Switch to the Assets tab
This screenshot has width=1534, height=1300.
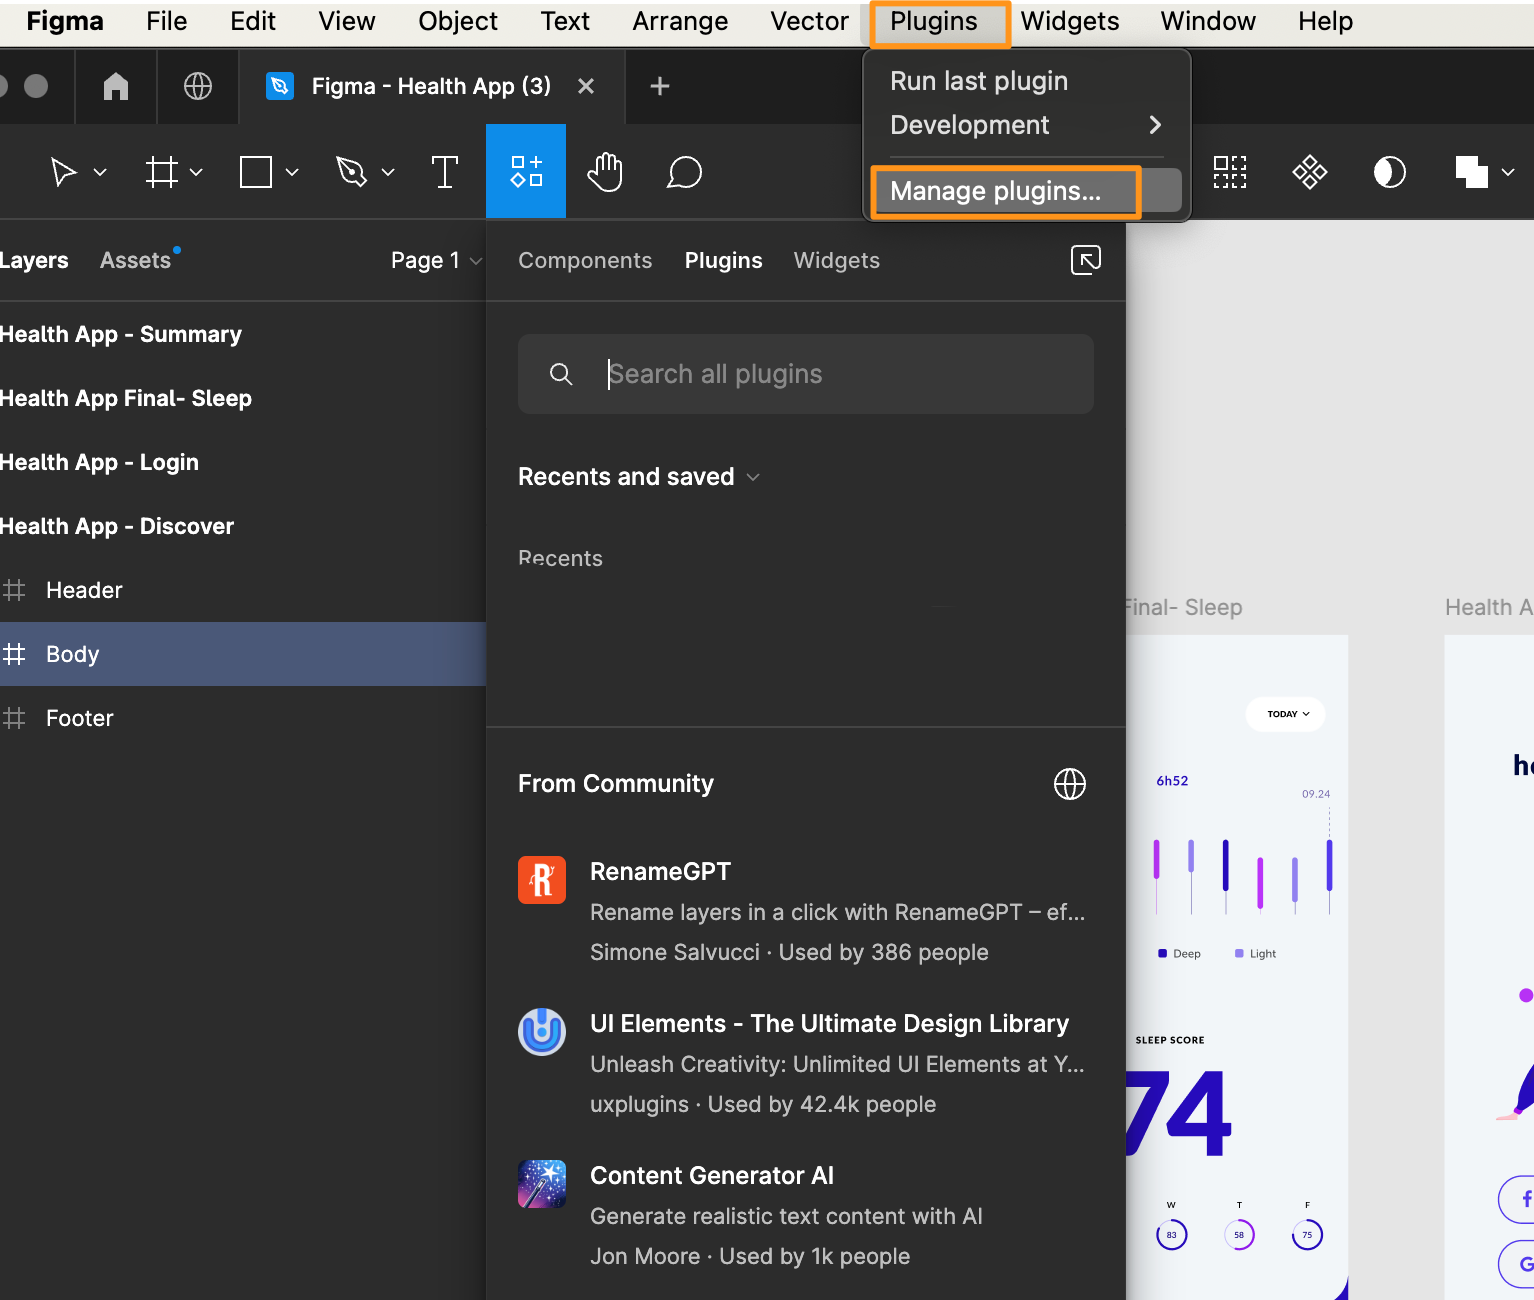pos(135,260)
